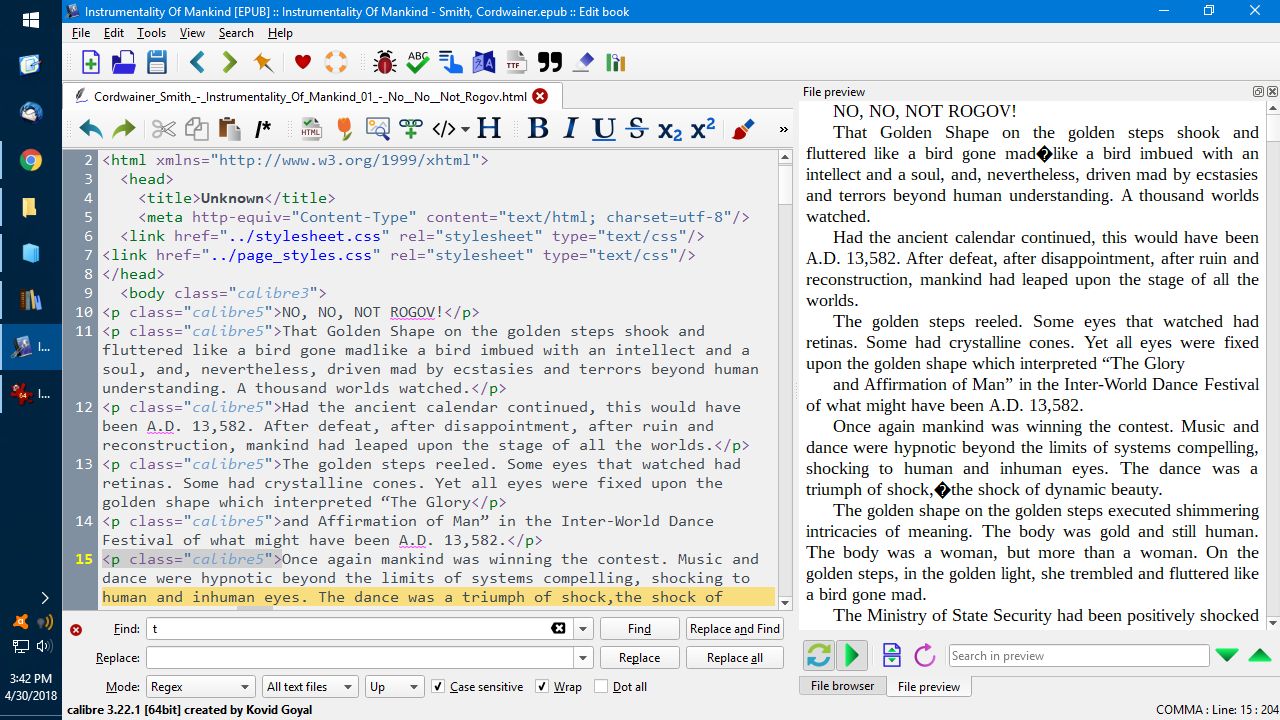This screenshot has height=720, width=1280.
Task: Undo the last edit with the blue arrow
Action: click(91, 128)
